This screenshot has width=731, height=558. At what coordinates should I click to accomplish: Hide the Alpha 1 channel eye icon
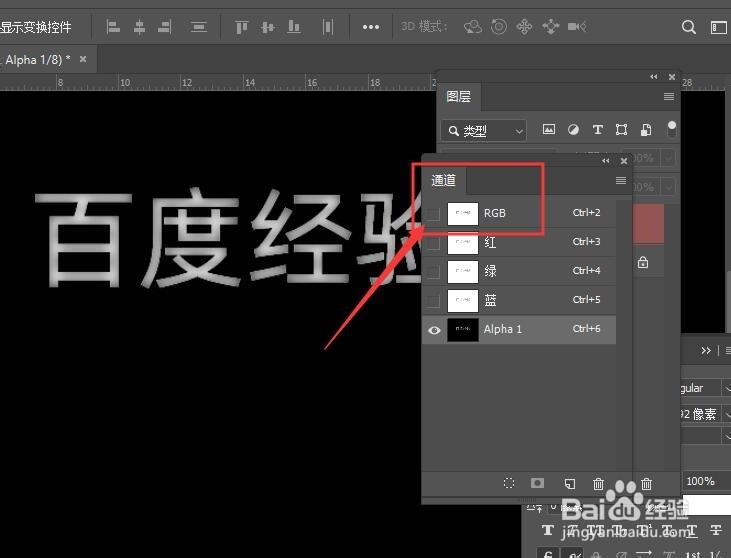[x=434, y=330]
